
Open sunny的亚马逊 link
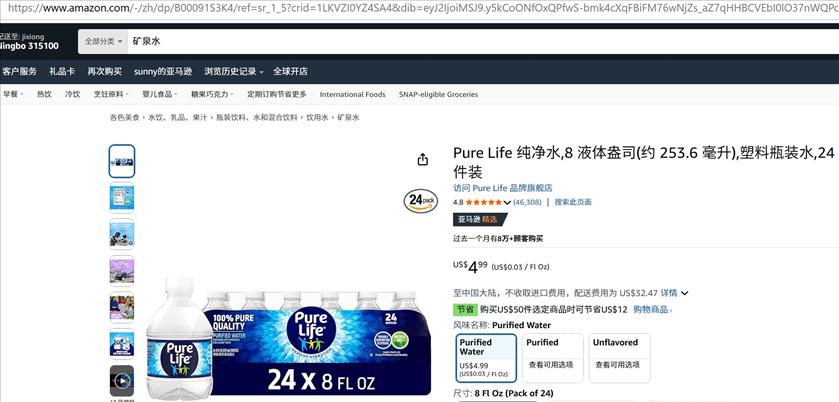(163, 71)
